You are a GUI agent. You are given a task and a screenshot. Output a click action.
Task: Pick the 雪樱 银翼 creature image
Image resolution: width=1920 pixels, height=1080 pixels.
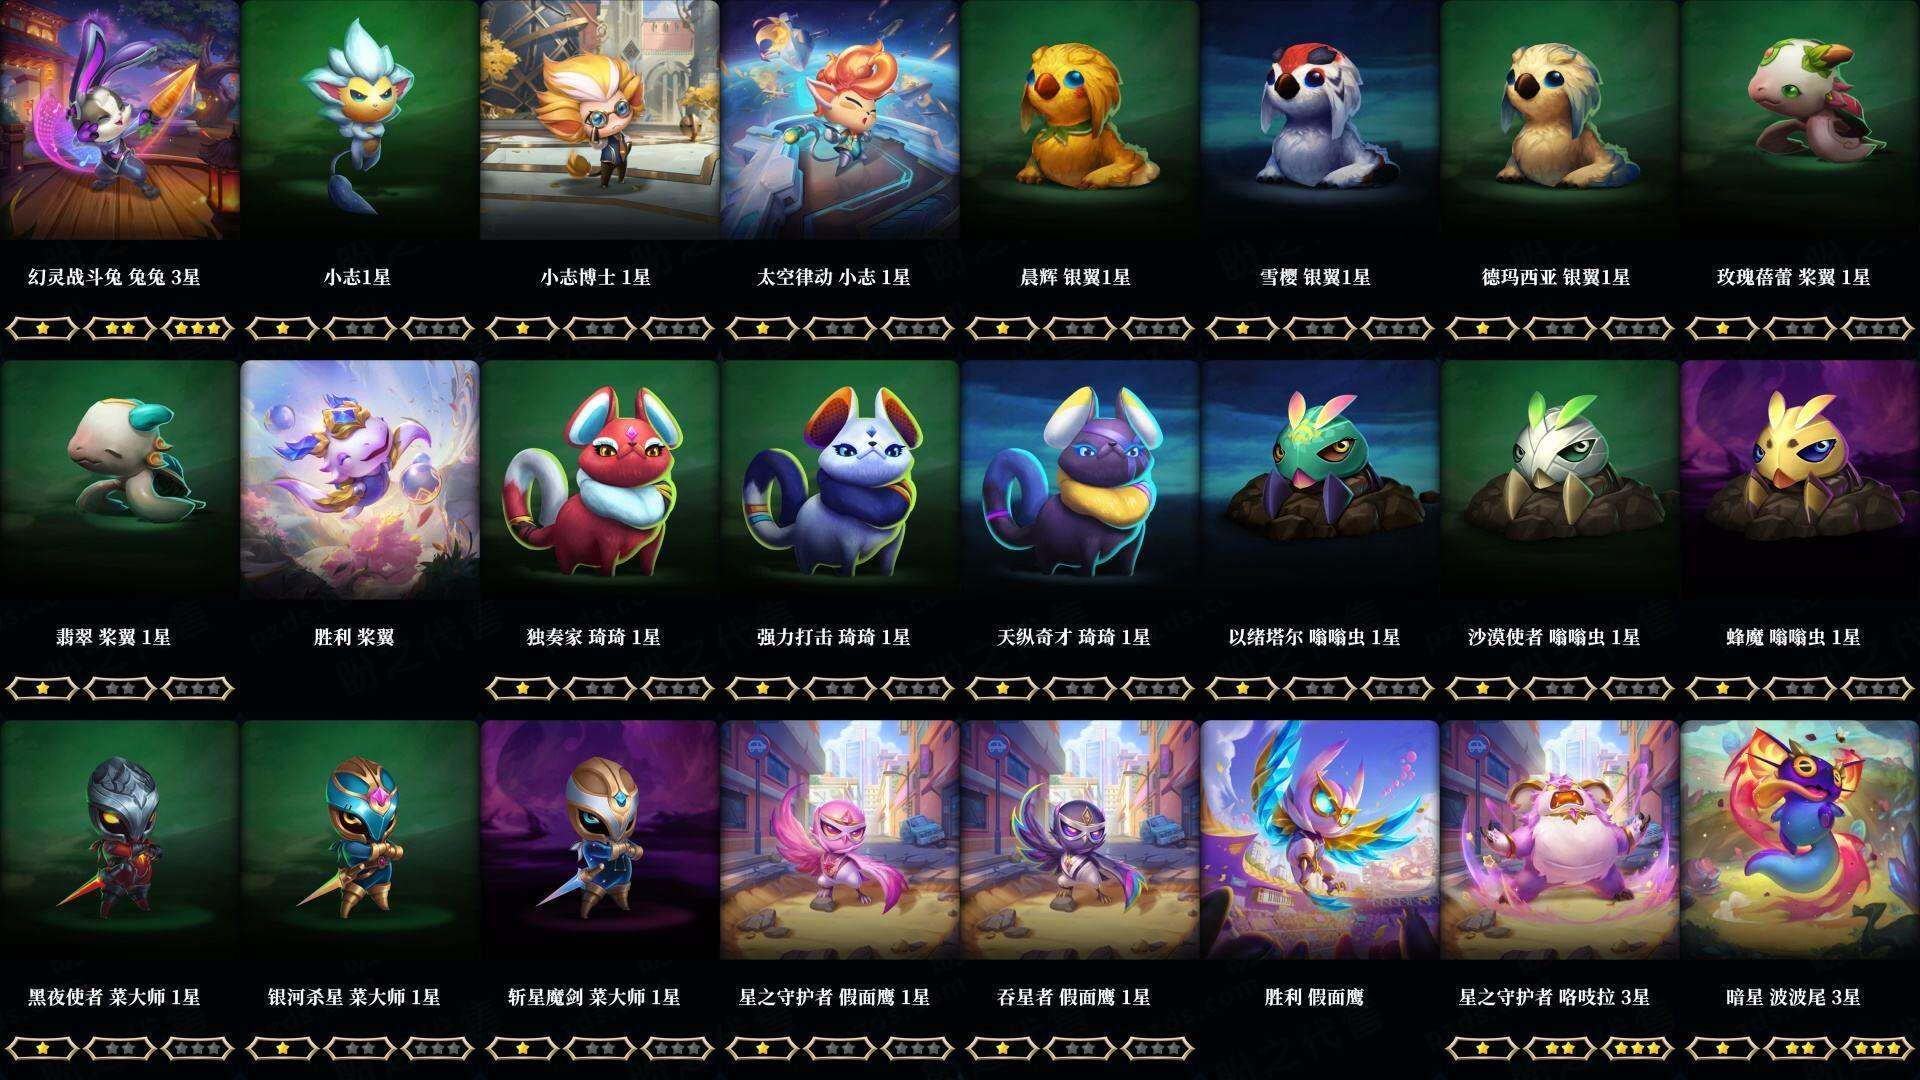(x=1320, y=120)
